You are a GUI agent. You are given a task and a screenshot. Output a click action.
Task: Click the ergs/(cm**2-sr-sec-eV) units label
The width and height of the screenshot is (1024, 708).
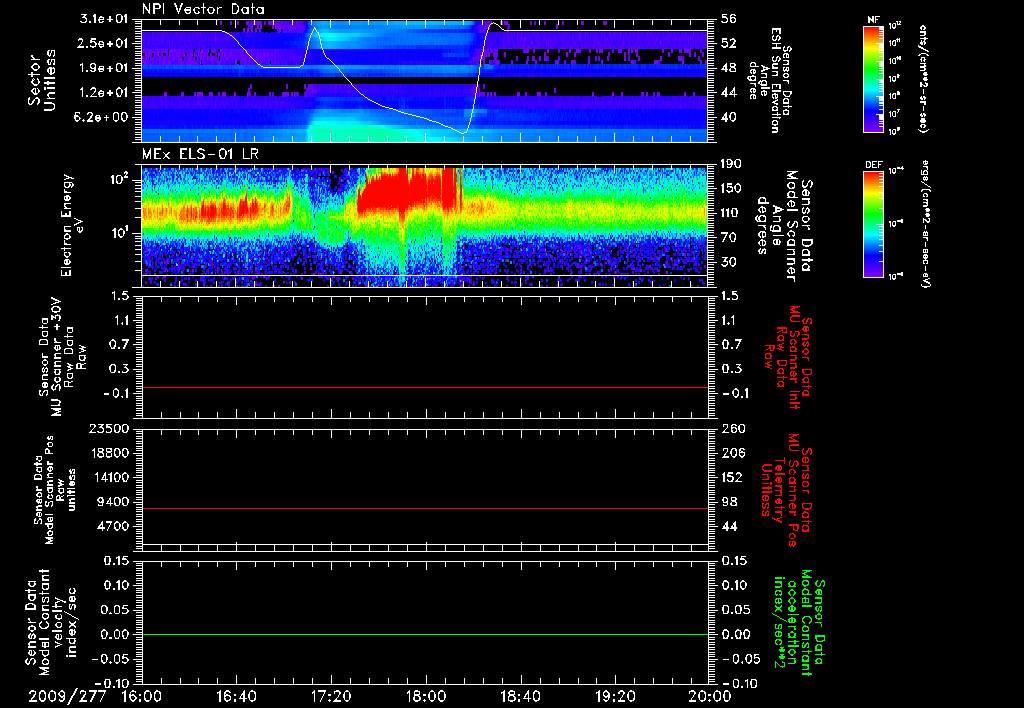pyautogui.click(x=924, y=223)
